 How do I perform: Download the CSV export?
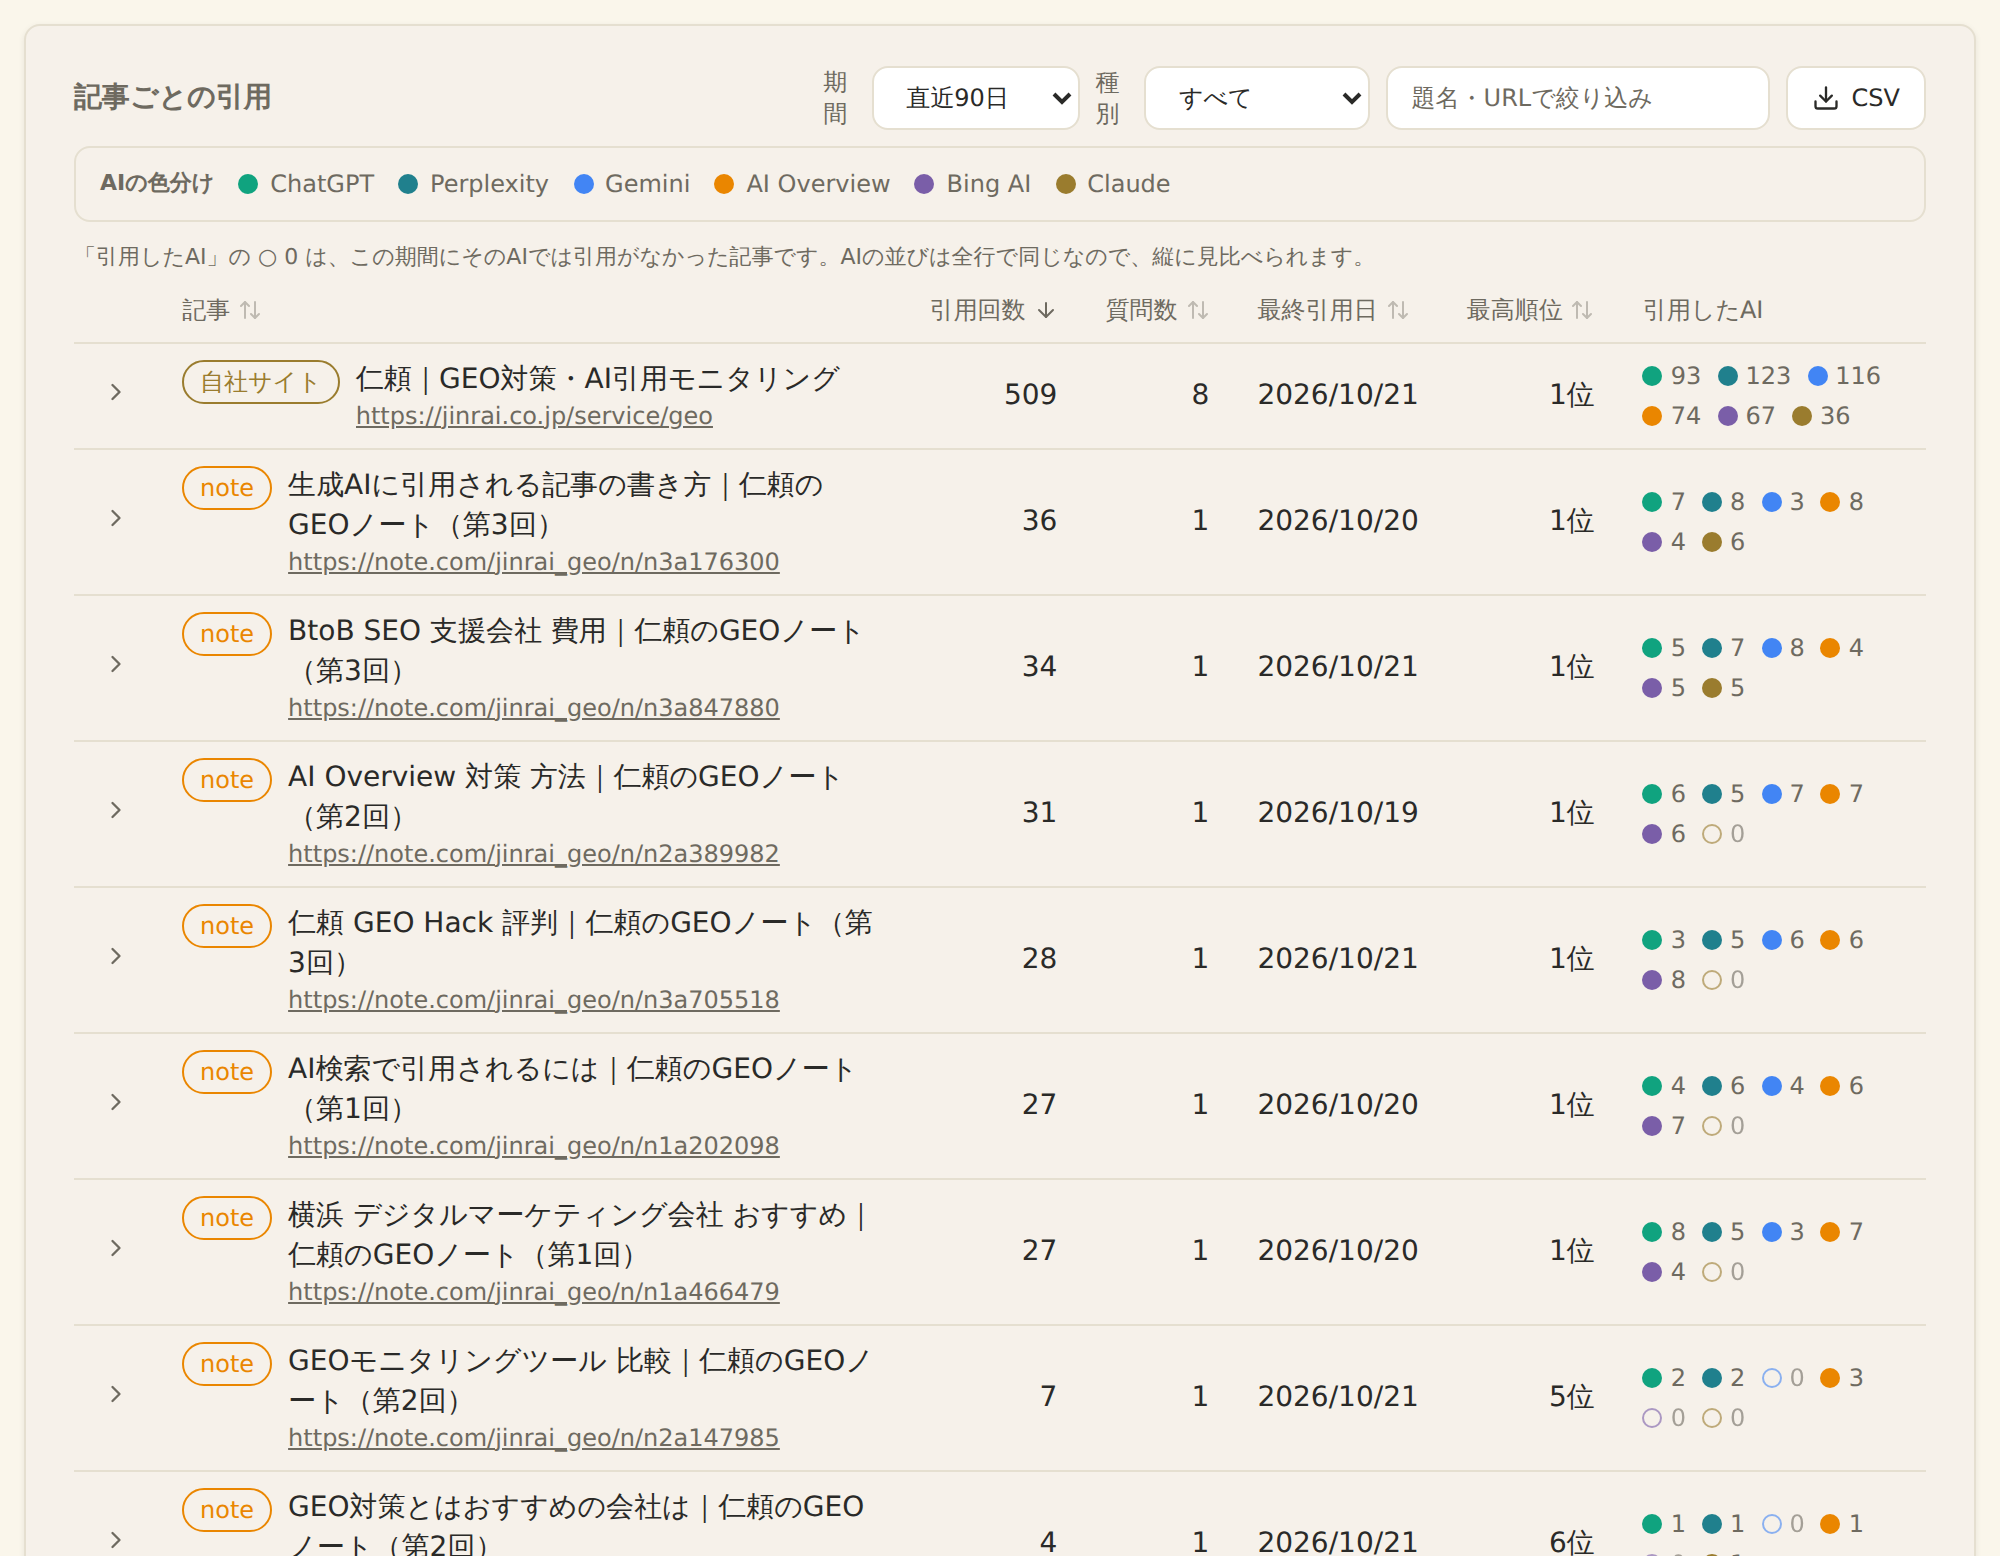pyautogui.click(x=1855, y=98)
